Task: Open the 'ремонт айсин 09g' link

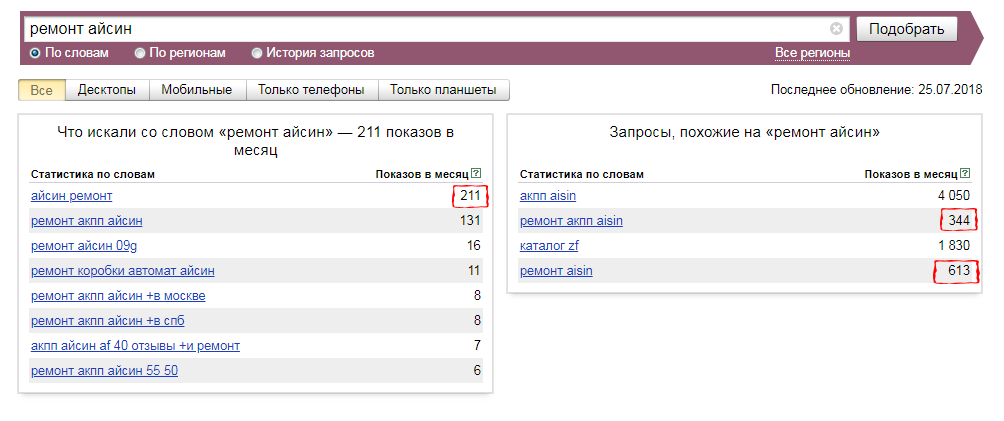Action: (84, 246)
